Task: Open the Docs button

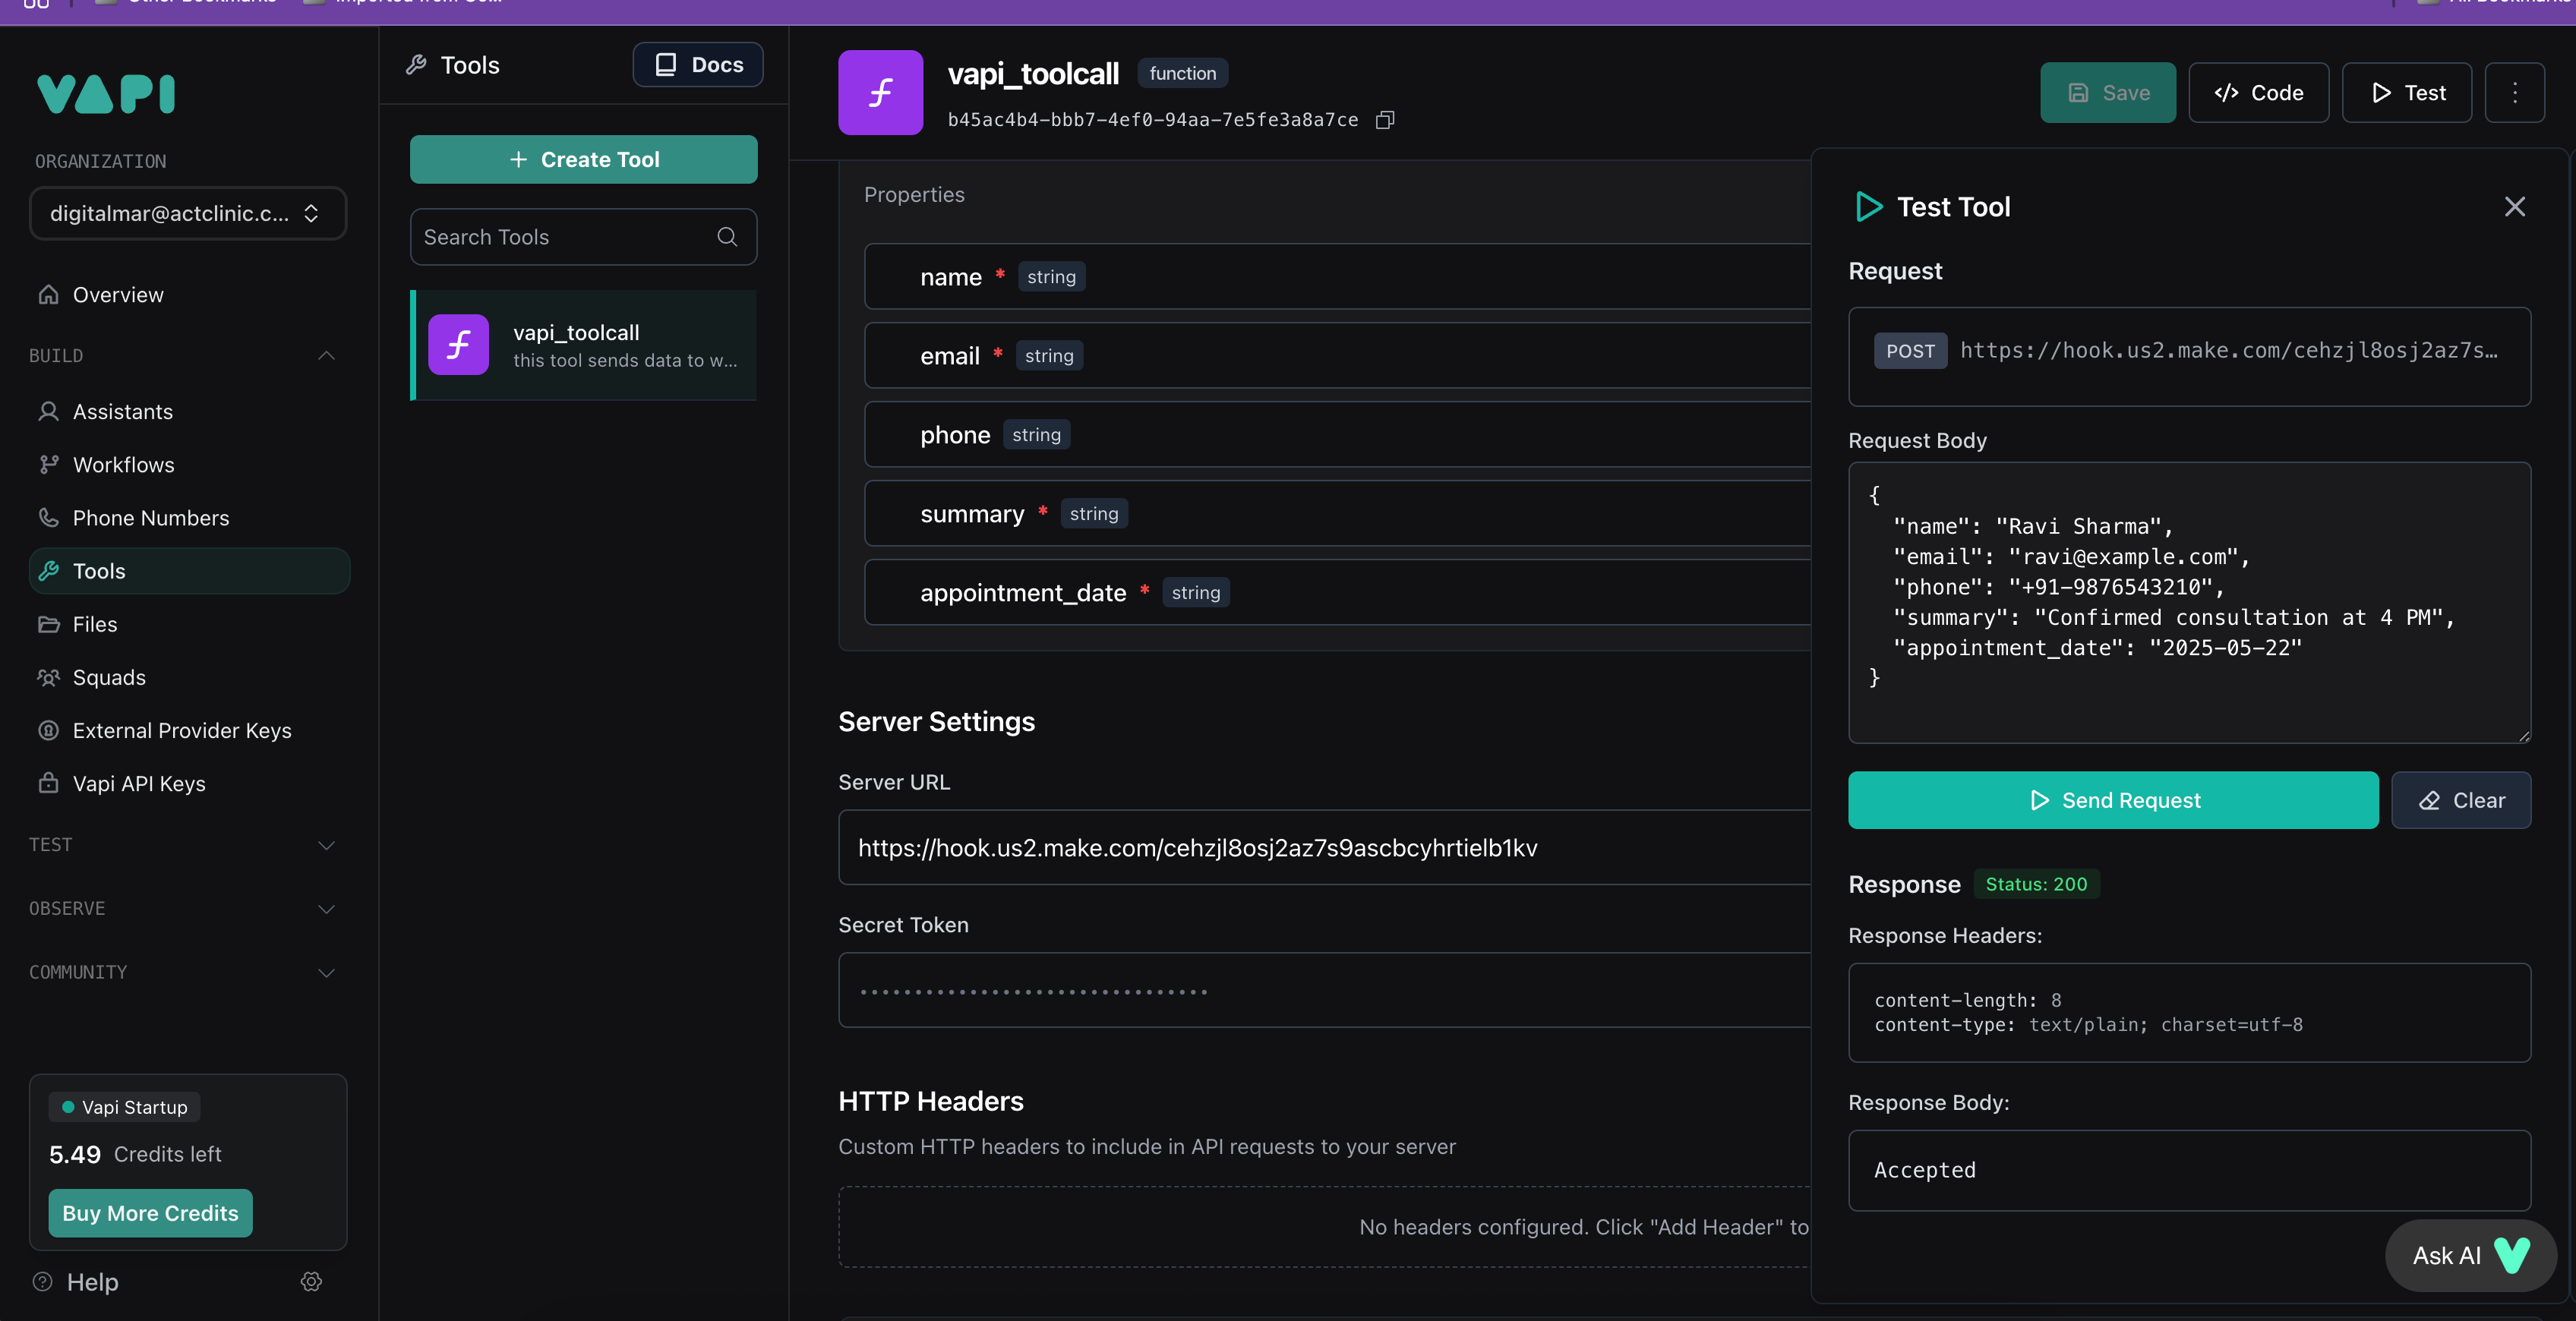Action: click(x=698, y=65)
